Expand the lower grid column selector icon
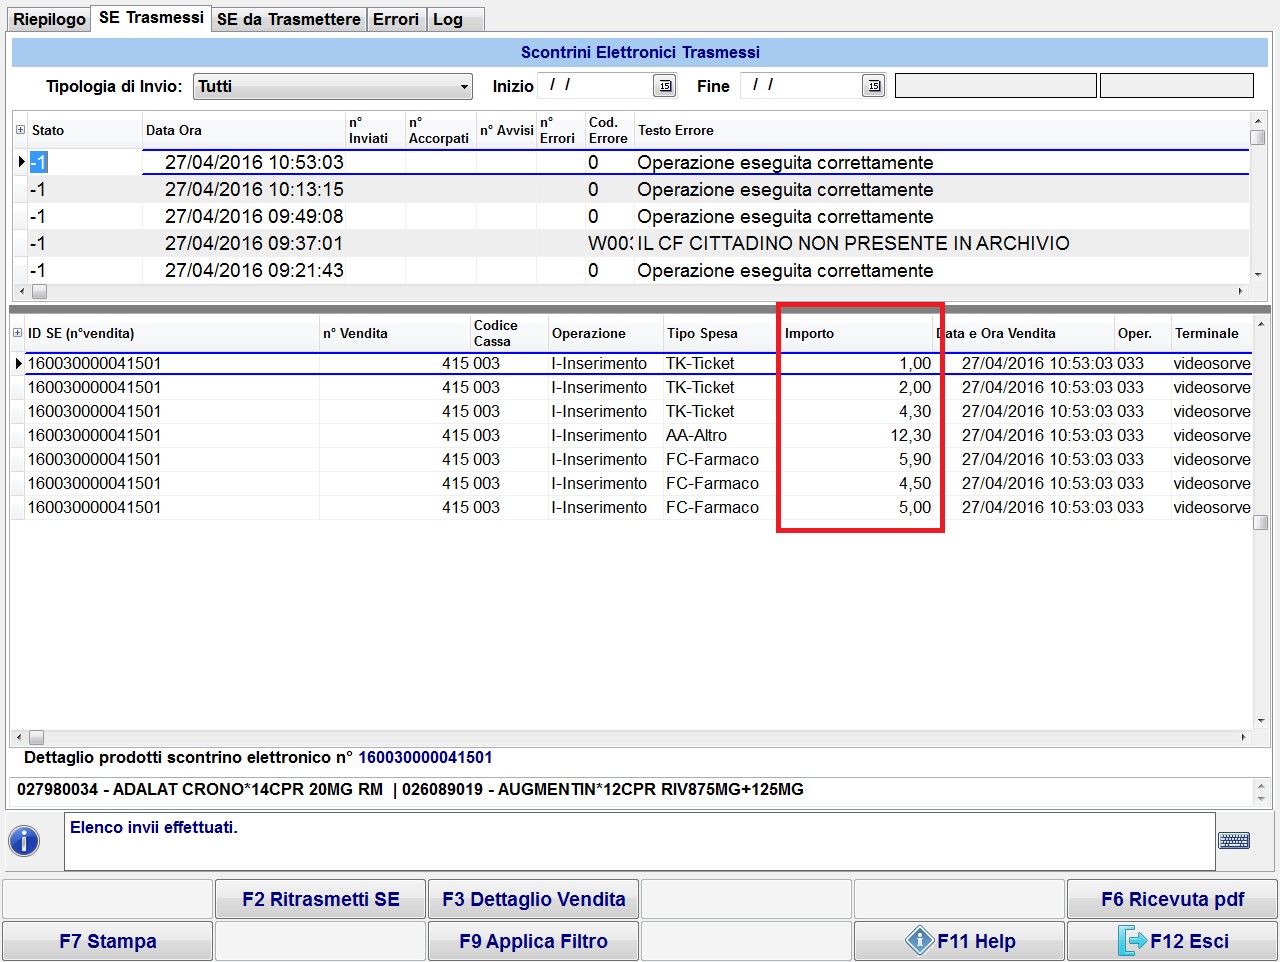This screenshot has width=1280, height=962. (x=17, y=333)
